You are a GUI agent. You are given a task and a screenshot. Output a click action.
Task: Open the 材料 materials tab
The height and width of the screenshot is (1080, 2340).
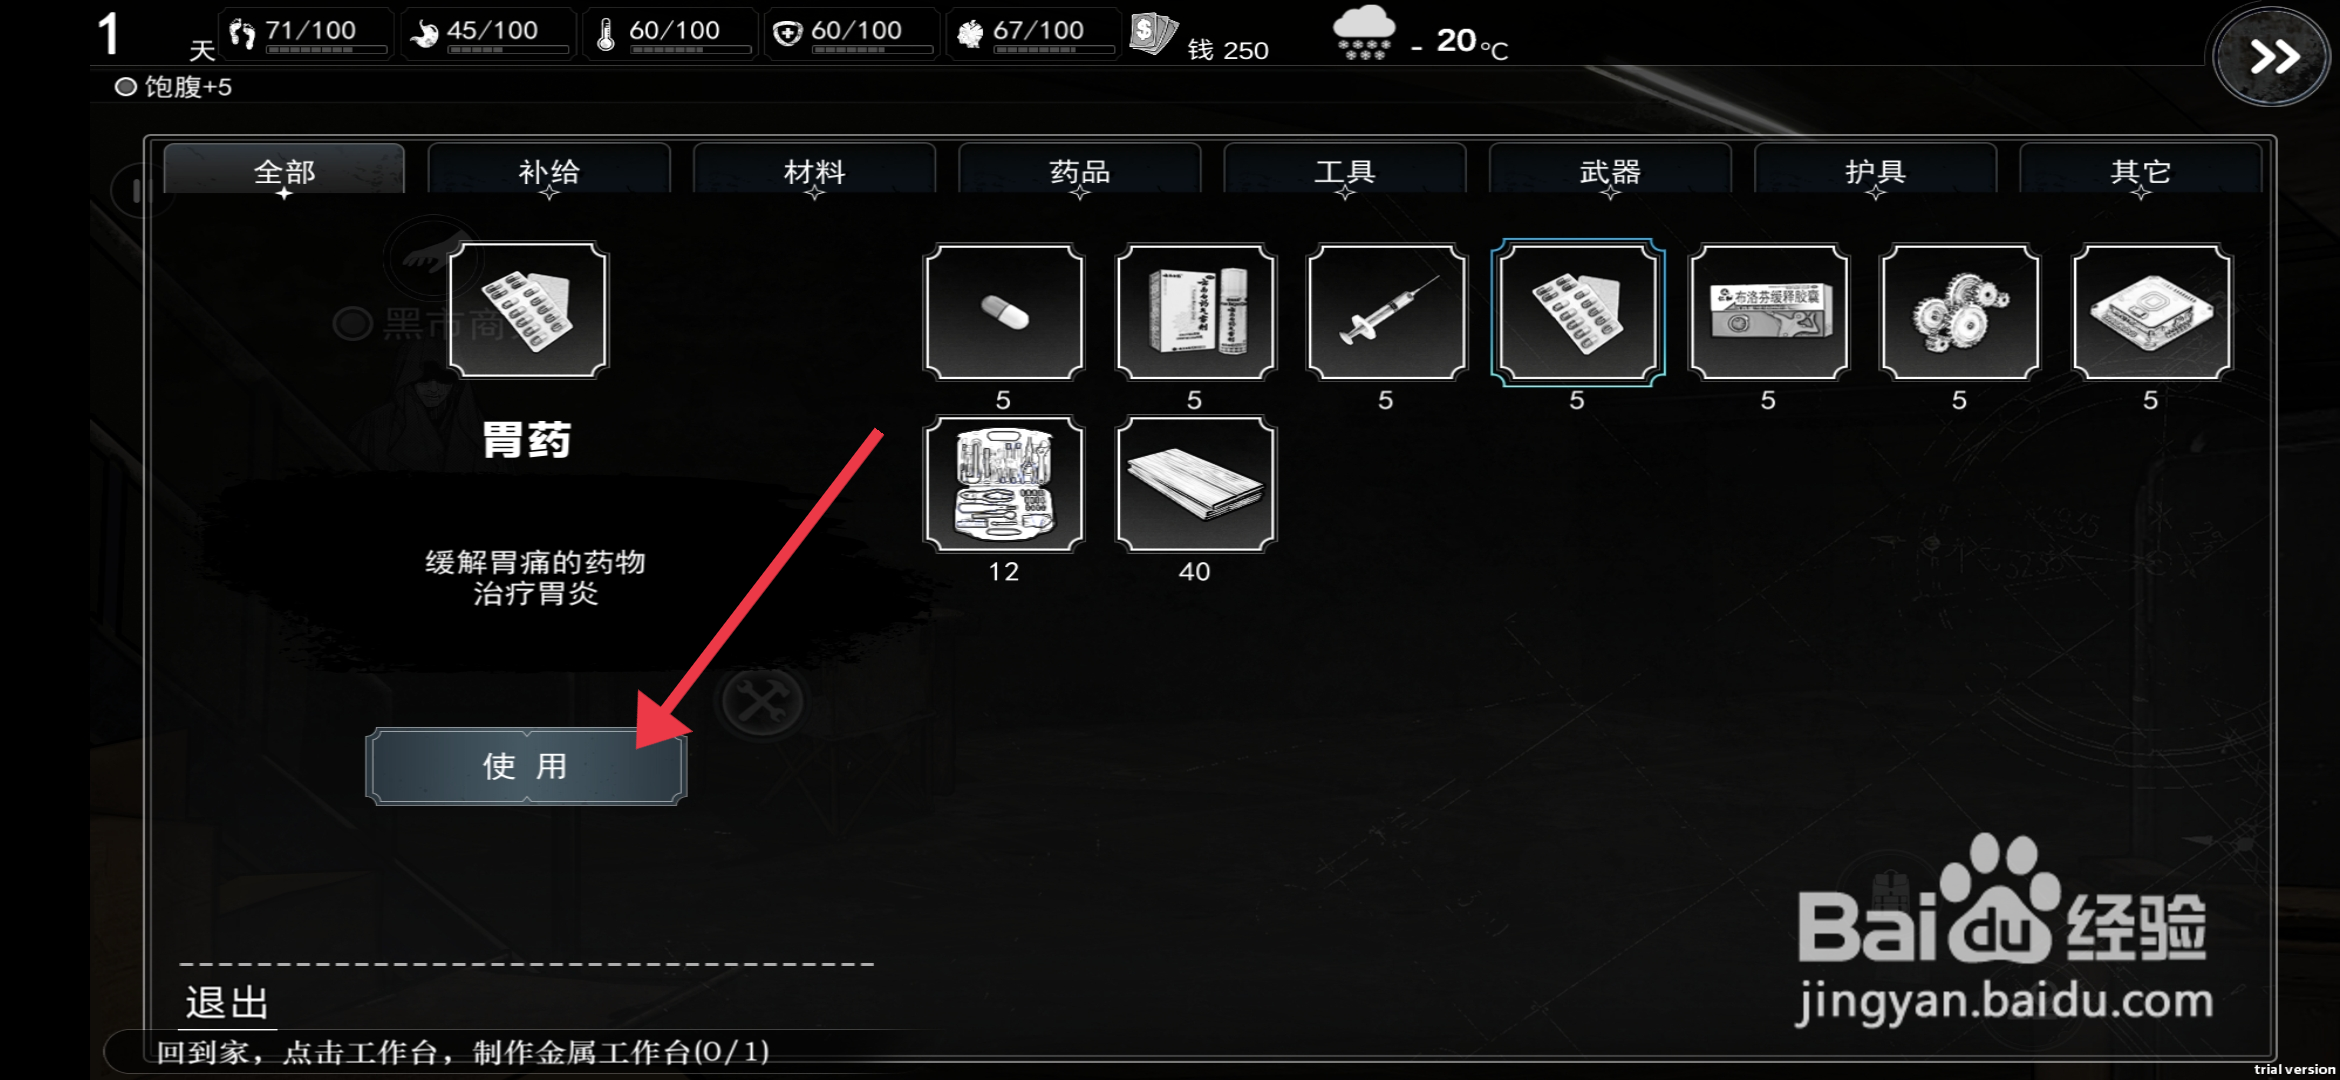(814, 170)
